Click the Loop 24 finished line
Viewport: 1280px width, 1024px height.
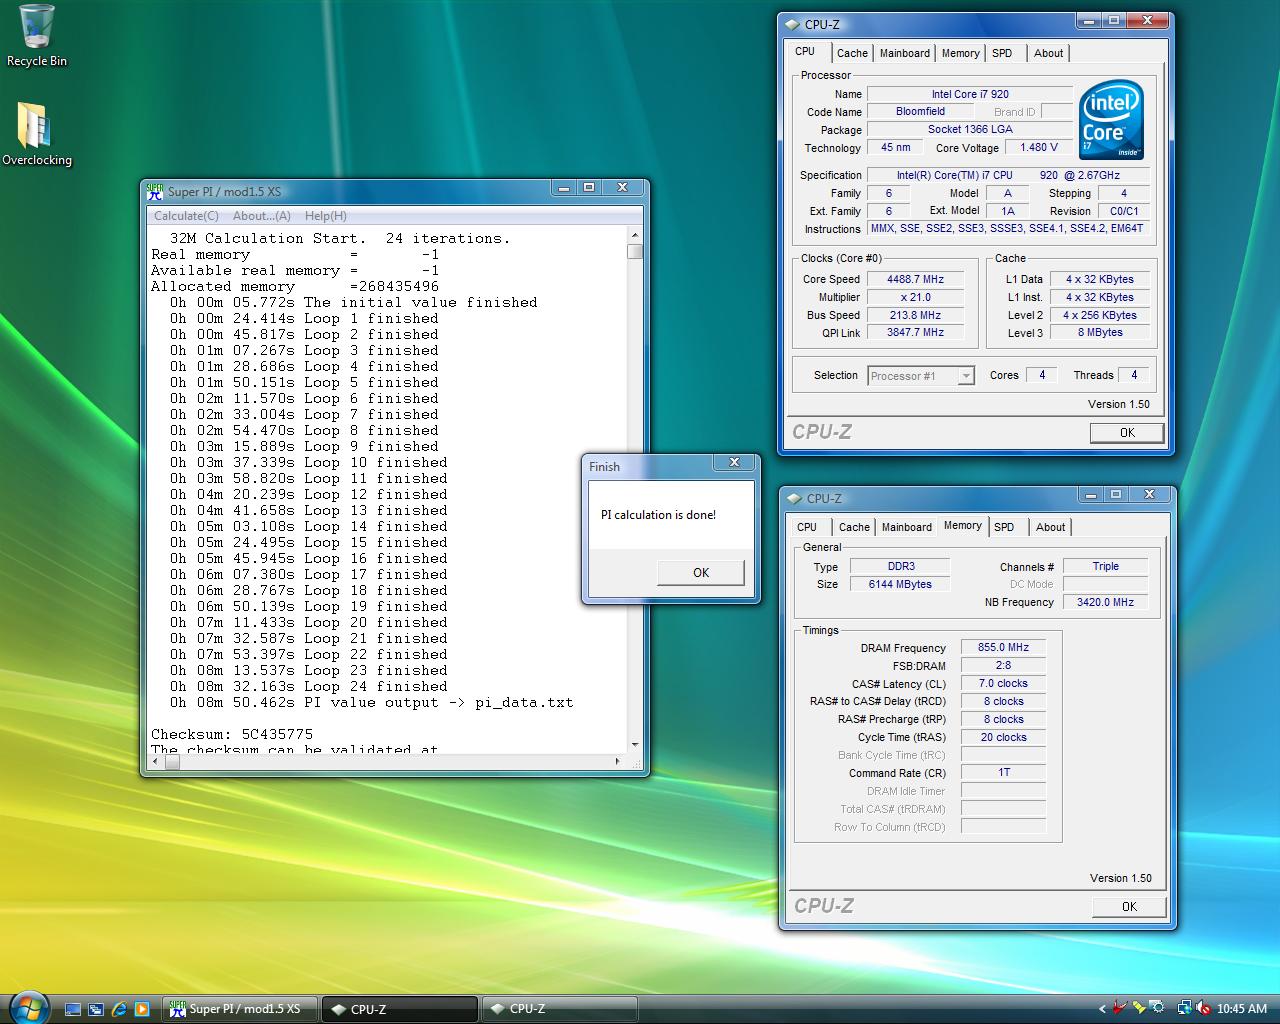click(308, 686)
